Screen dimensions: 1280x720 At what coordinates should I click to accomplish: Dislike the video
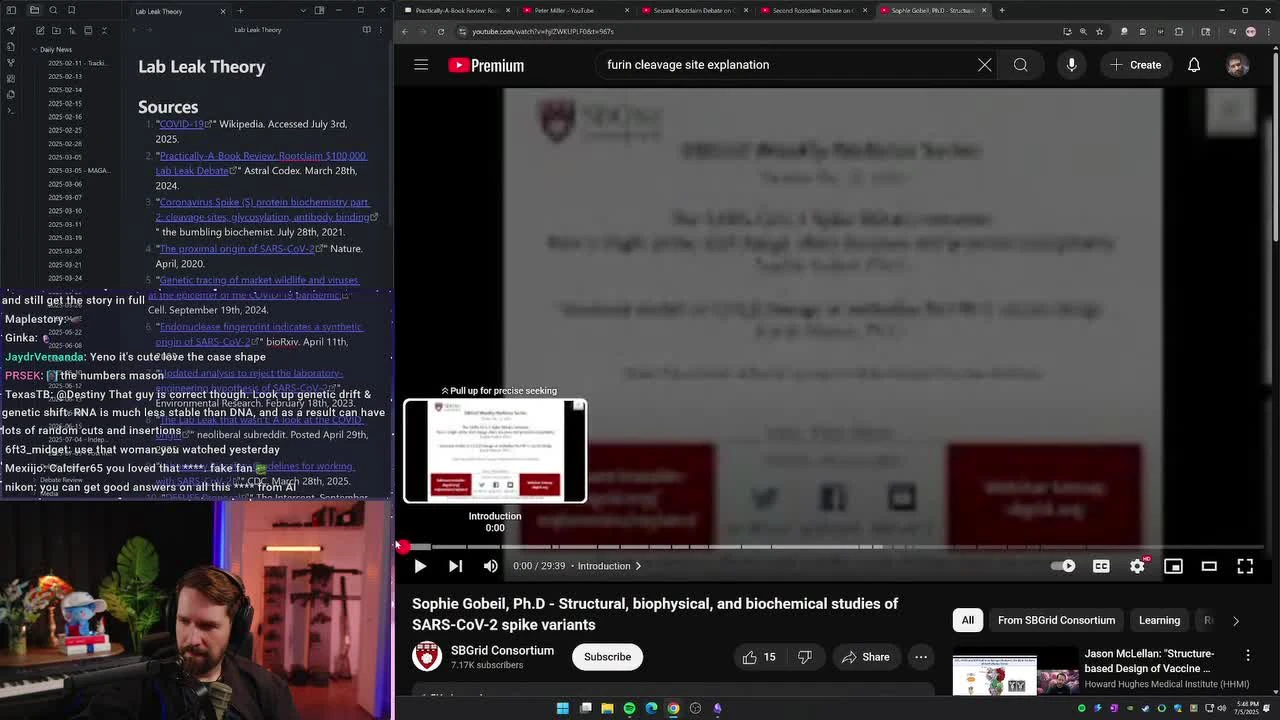[805, 657]
